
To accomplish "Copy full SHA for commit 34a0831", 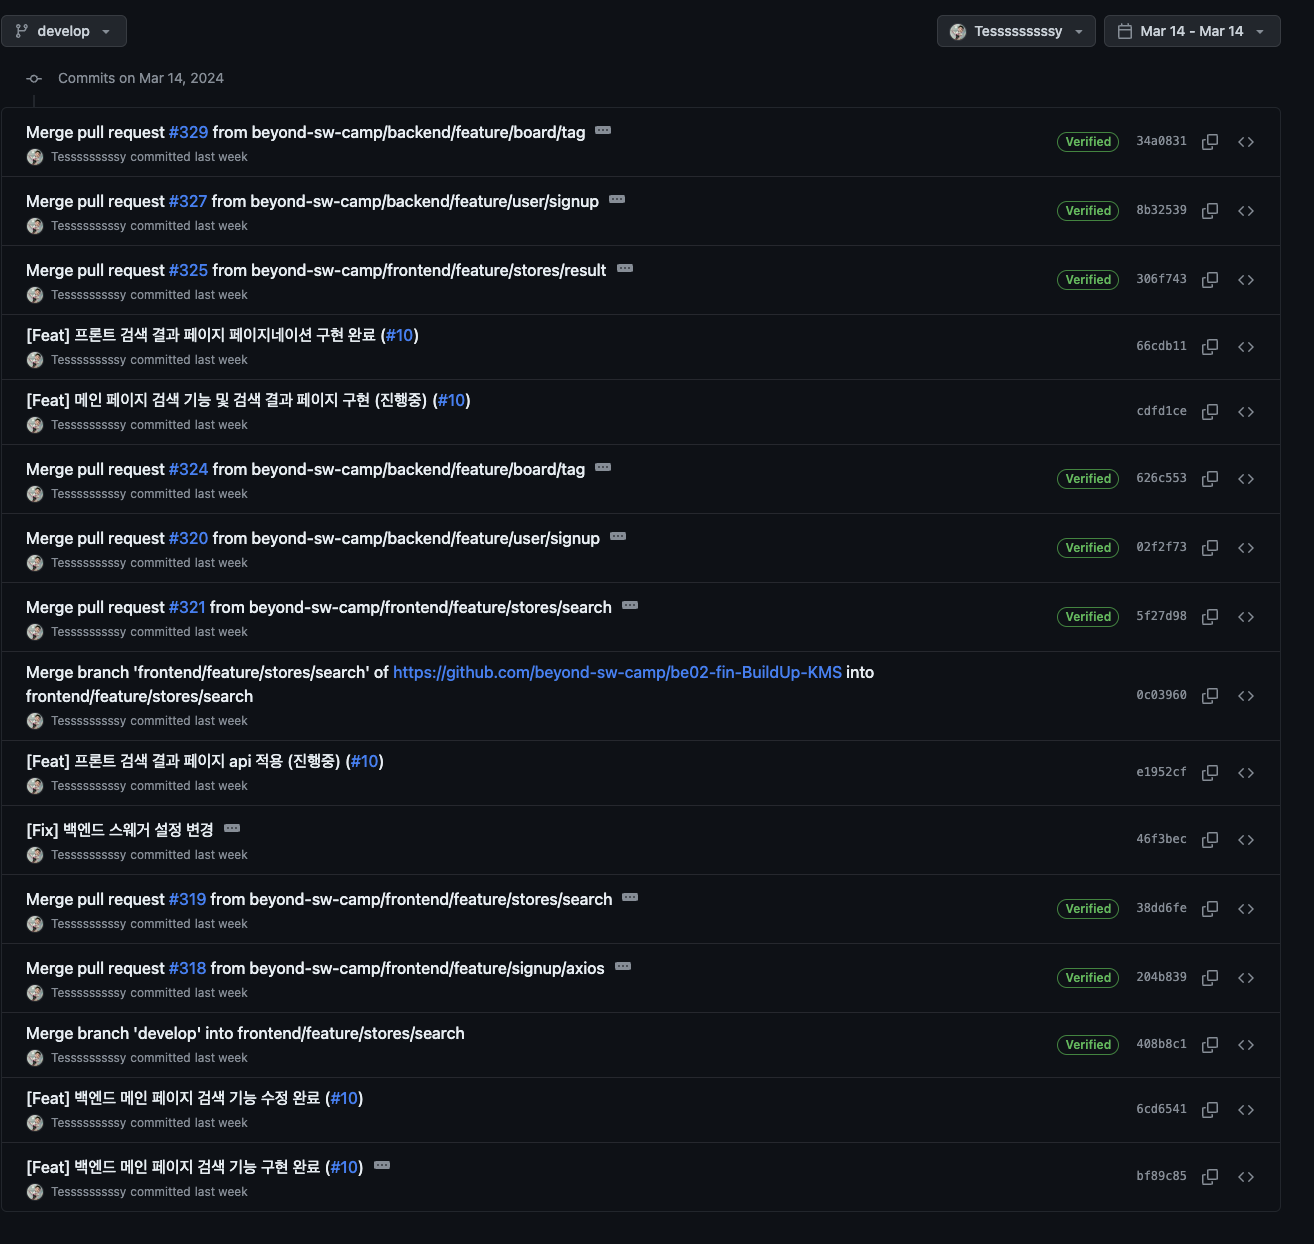I will [1210, 142].
